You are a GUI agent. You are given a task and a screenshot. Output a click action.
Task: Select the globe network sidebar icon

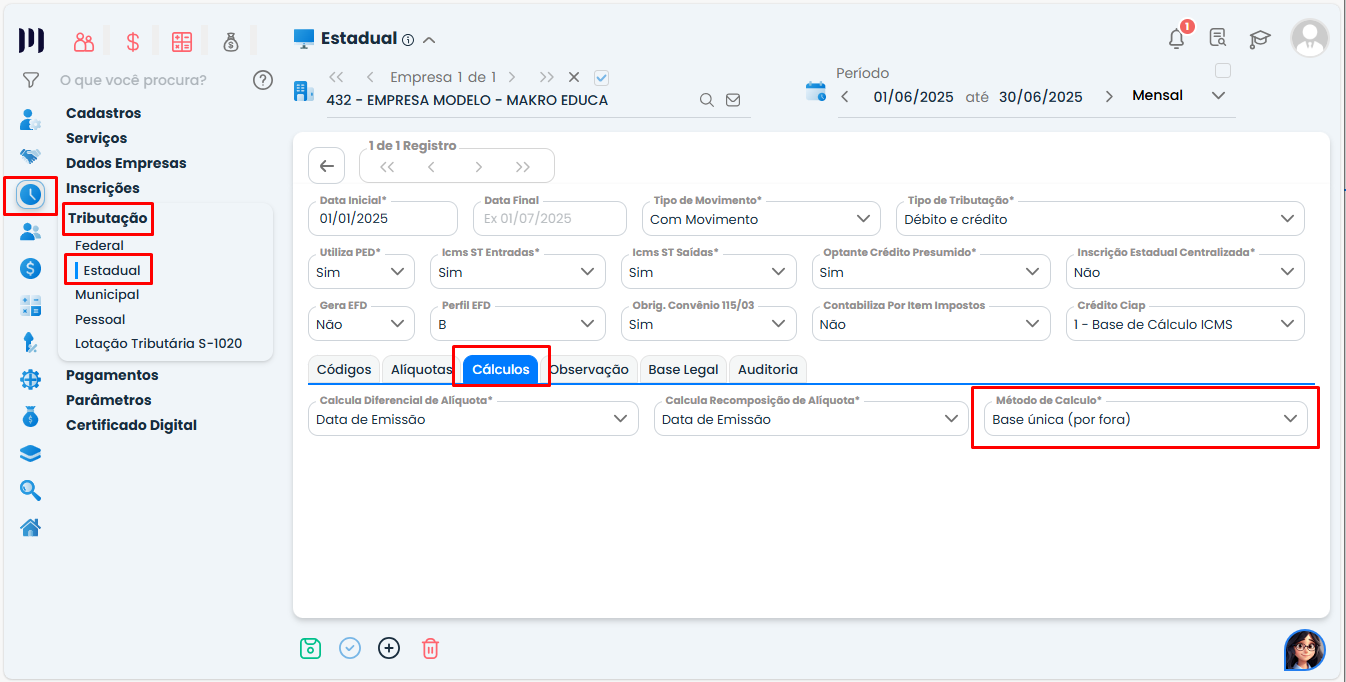click(31, 380)
